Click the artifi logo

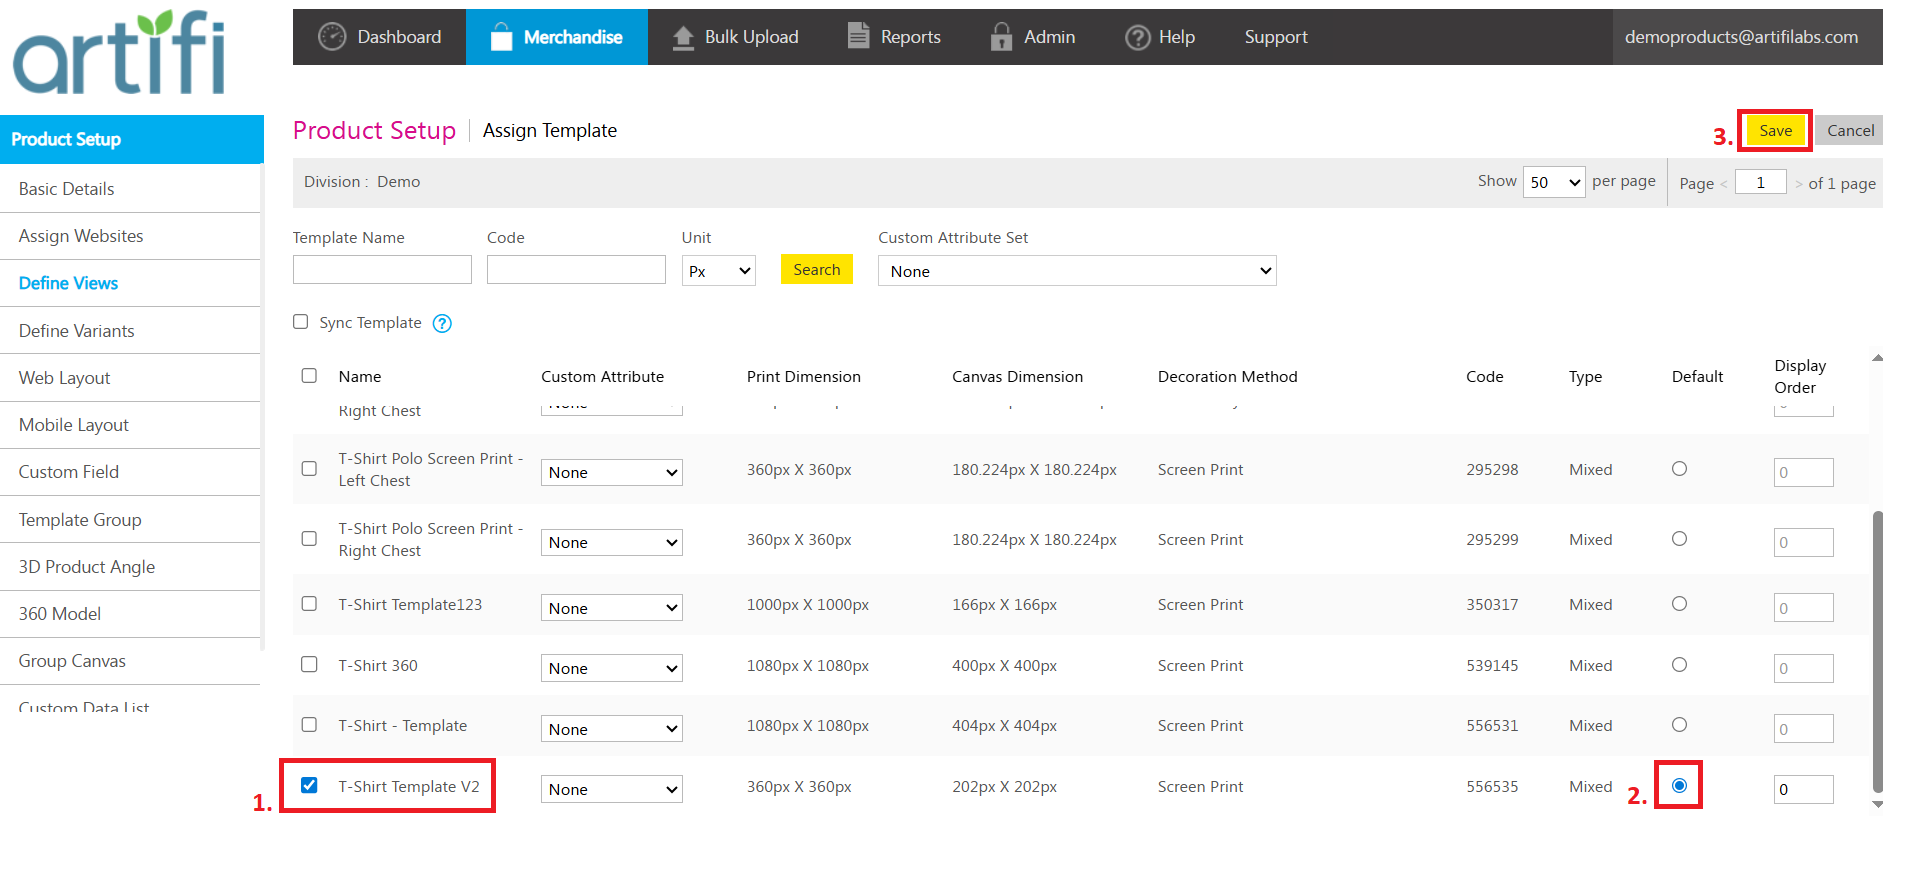(x=119, y=52)
